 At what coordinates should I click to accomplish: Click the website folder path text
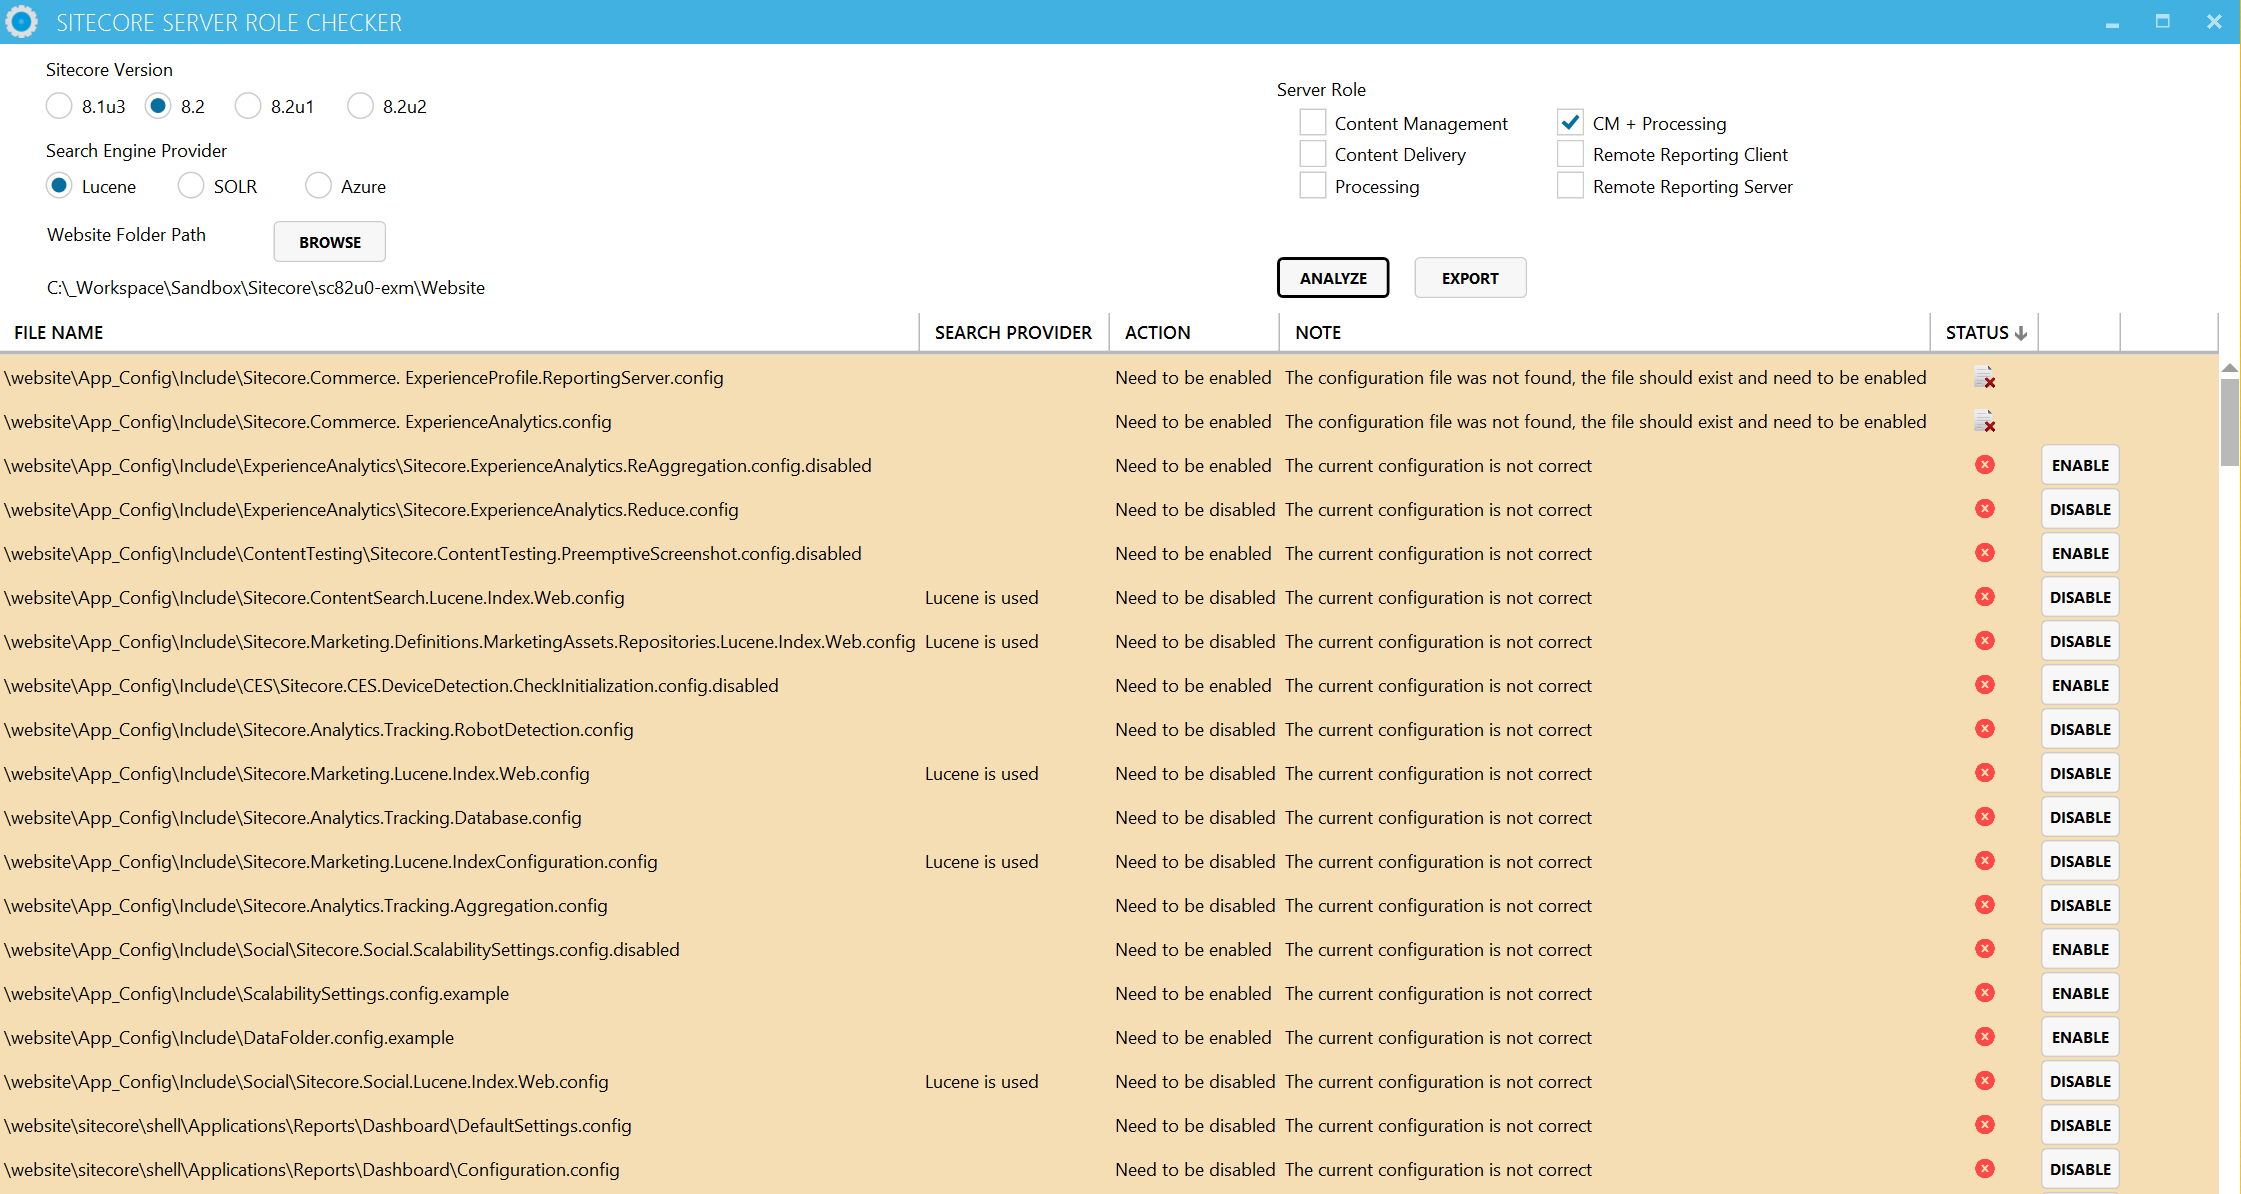coord(266,288)
